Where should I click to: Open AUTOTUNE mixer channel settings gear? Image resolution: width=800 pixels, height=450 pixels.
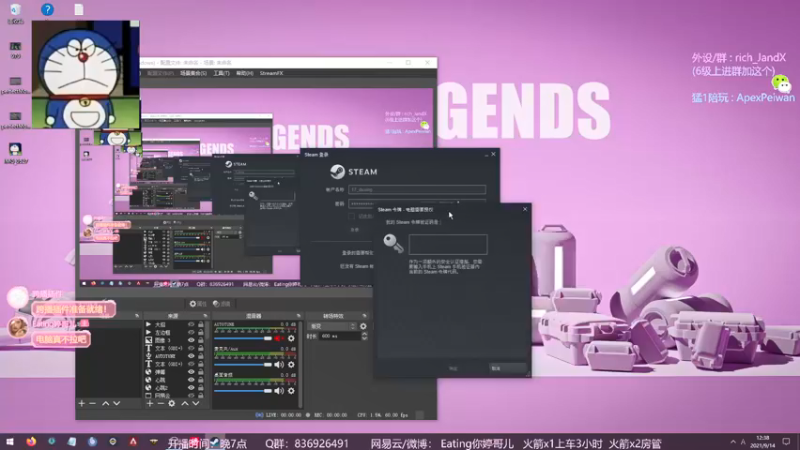tap(291, 338)
